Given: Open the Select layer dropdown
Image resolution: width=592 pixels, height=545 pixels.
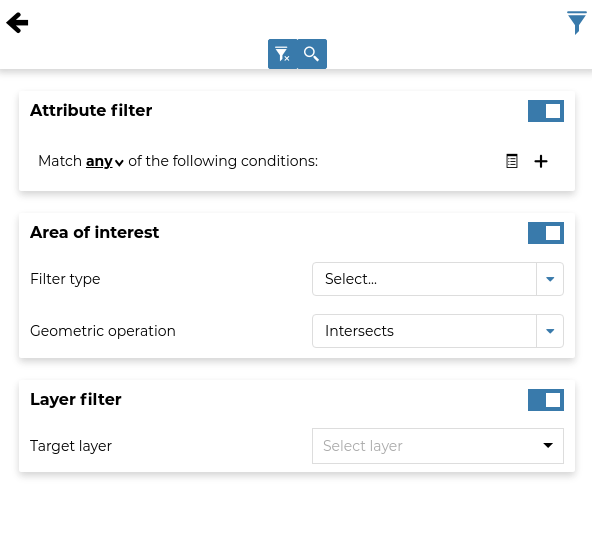Looking at the screenshot, I should (438, 446).
